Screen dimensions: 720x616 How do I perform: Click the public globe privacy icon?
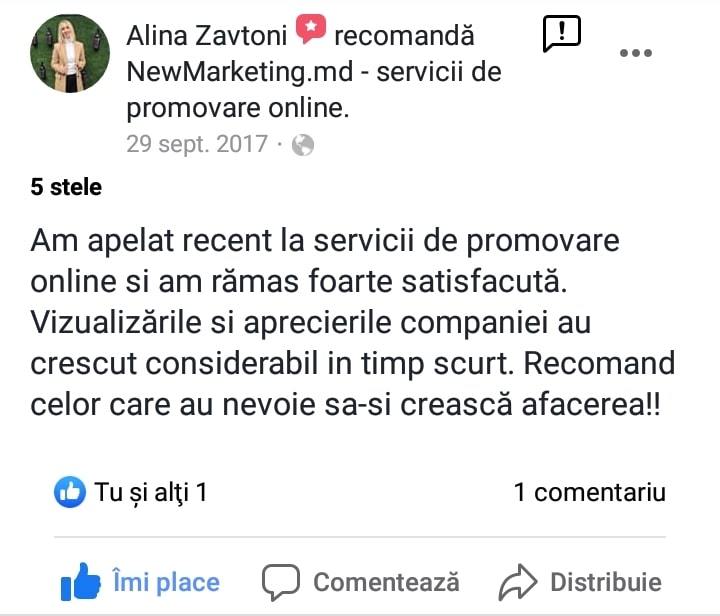click(303, 145)
